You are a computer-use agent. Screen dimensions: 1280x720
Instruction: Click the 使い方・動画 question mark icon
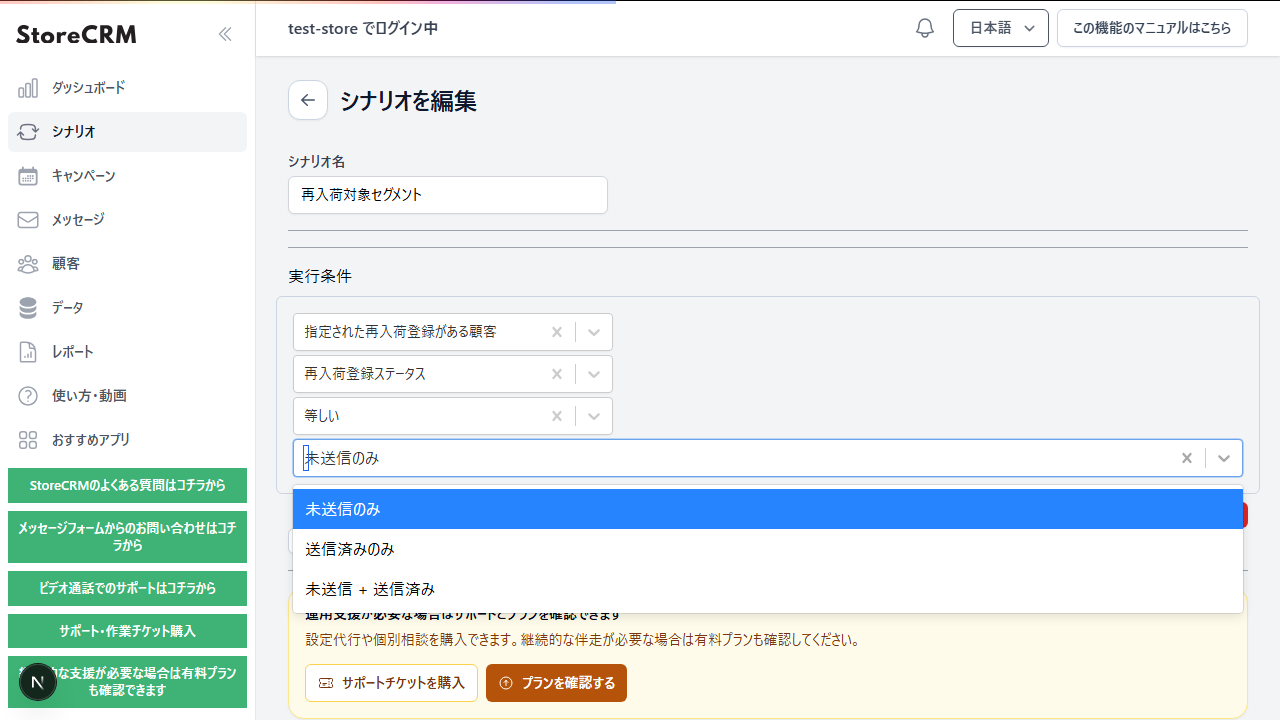[x=28, y=396]
